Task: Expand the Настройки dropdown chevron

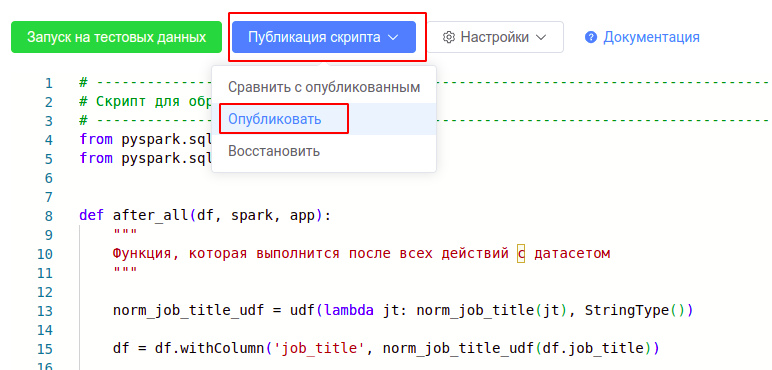Action: click(541, 38)
